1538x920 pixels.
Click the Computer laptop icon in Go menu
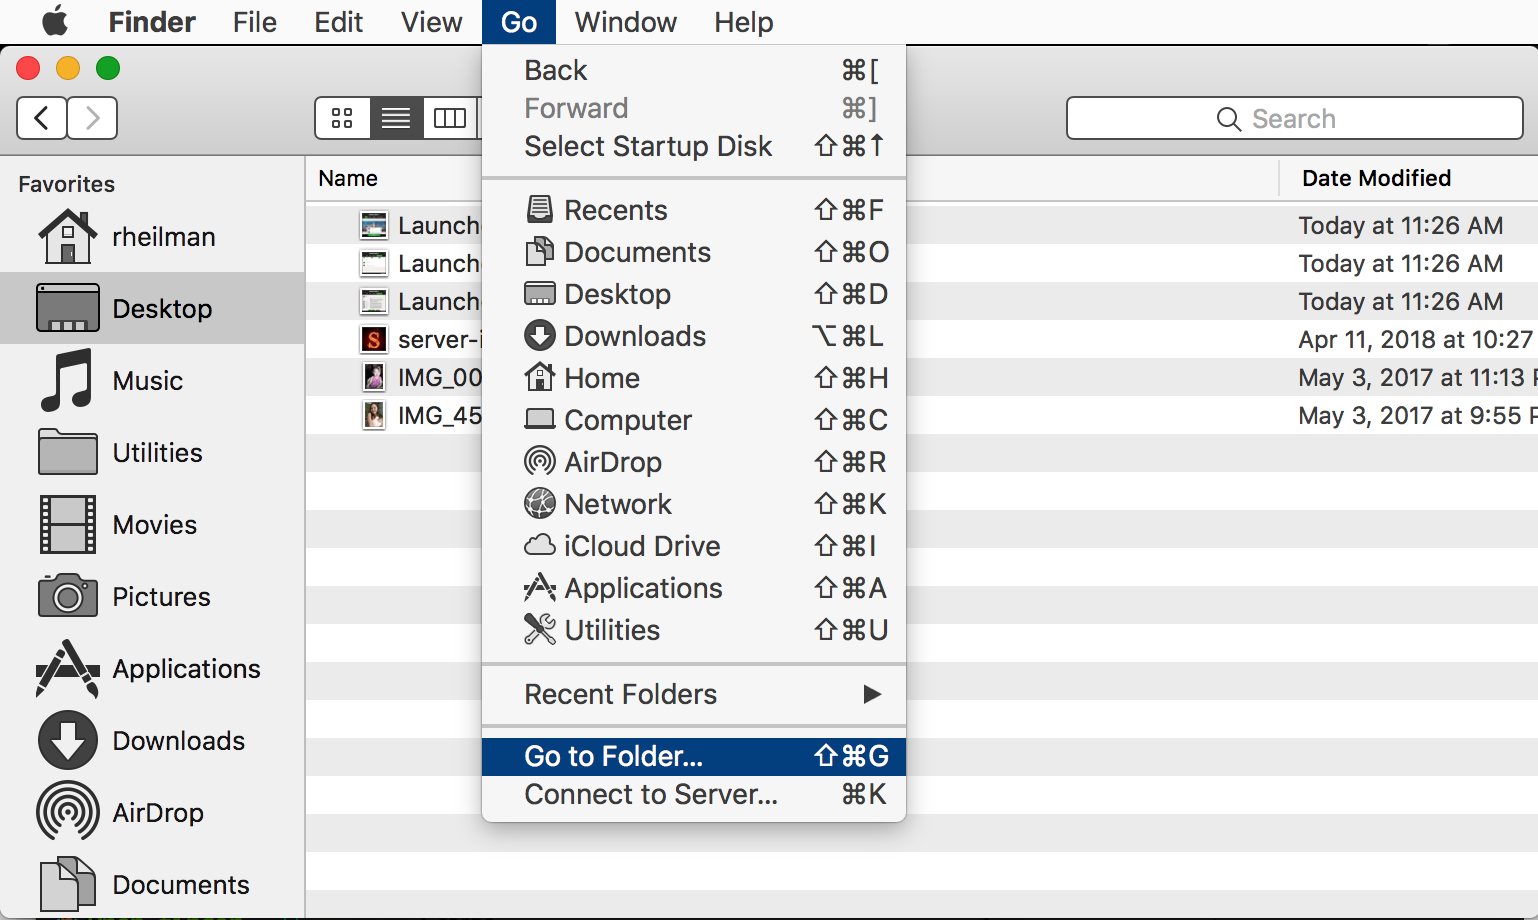[540, 419]
